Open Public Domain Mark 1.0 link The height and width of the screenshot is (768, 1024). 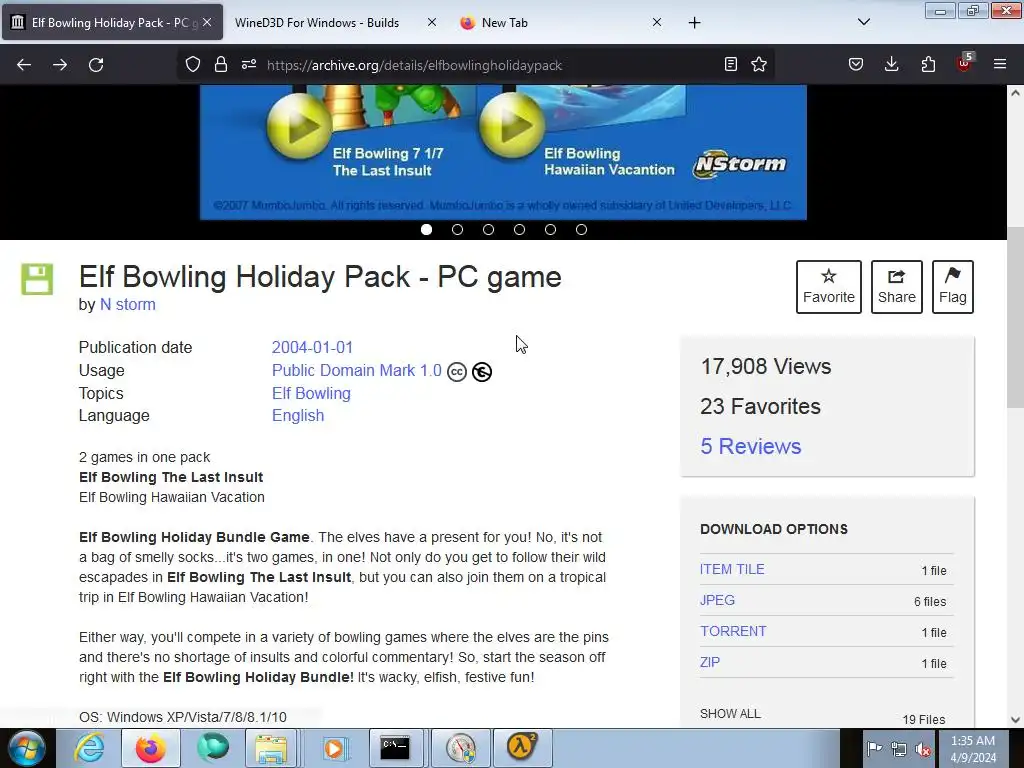point(357,370)
